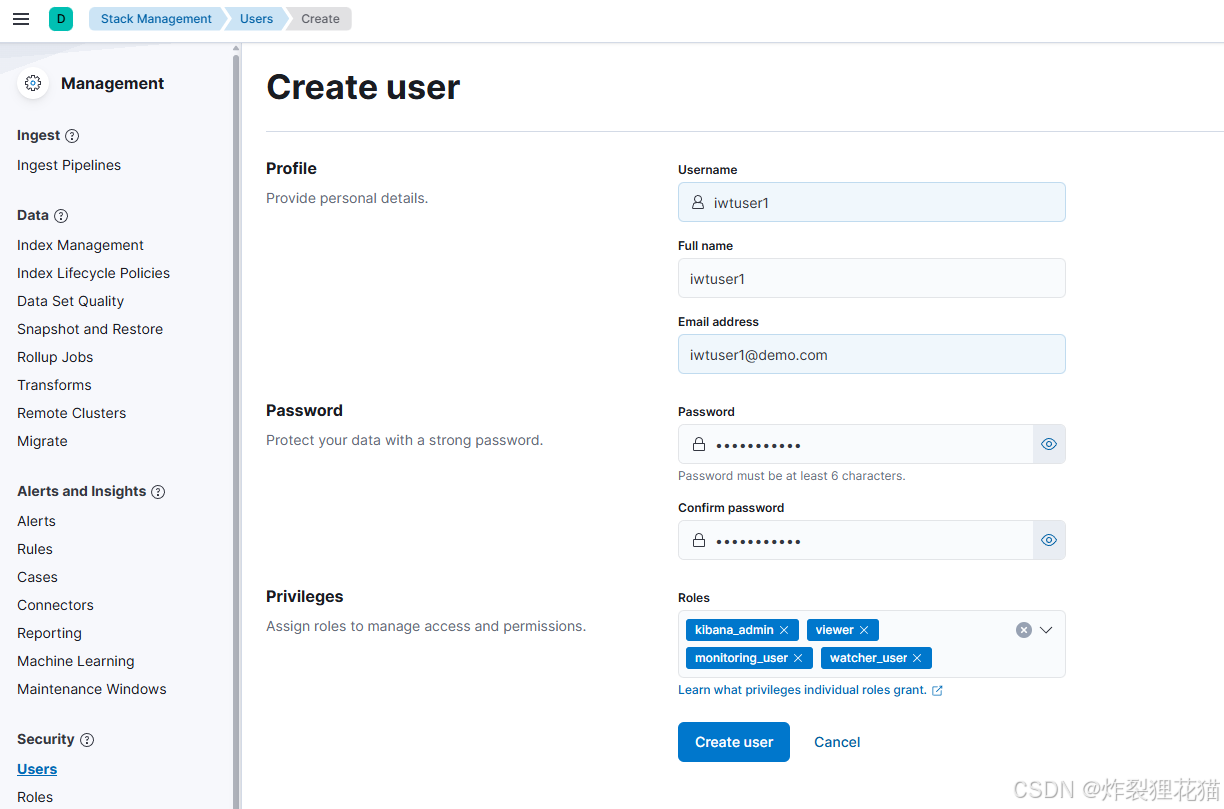1224x809 pixels.
Task: Open Maintenance Windows in sidebar
Action: pos(91,689)
